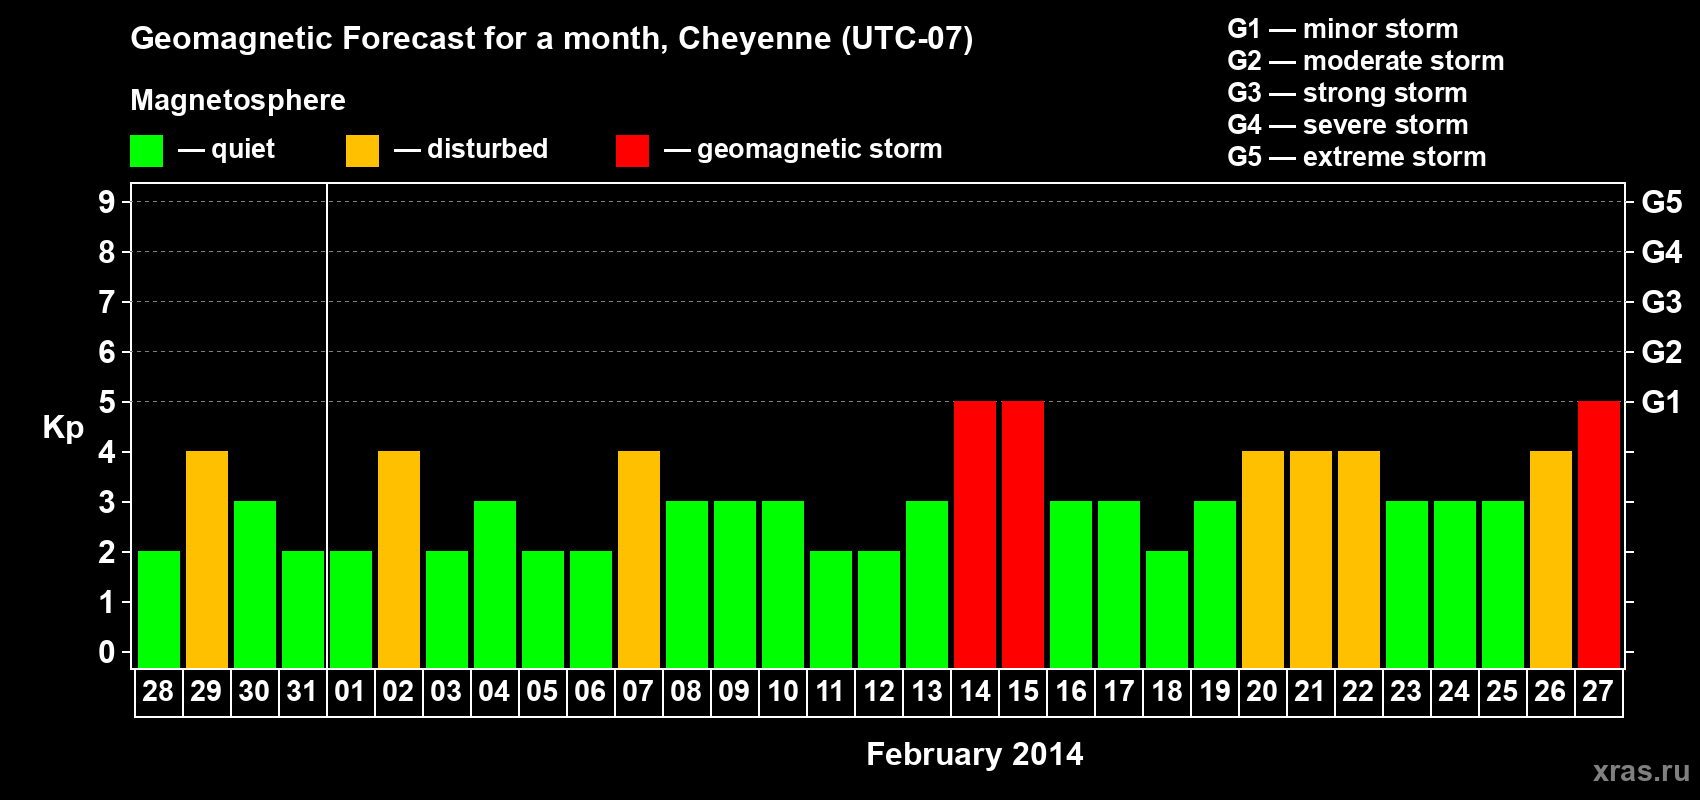This screenshot has height=800, width=1700.
Task: Click the date label '19' on the axis
Action: coord(1214,692)
